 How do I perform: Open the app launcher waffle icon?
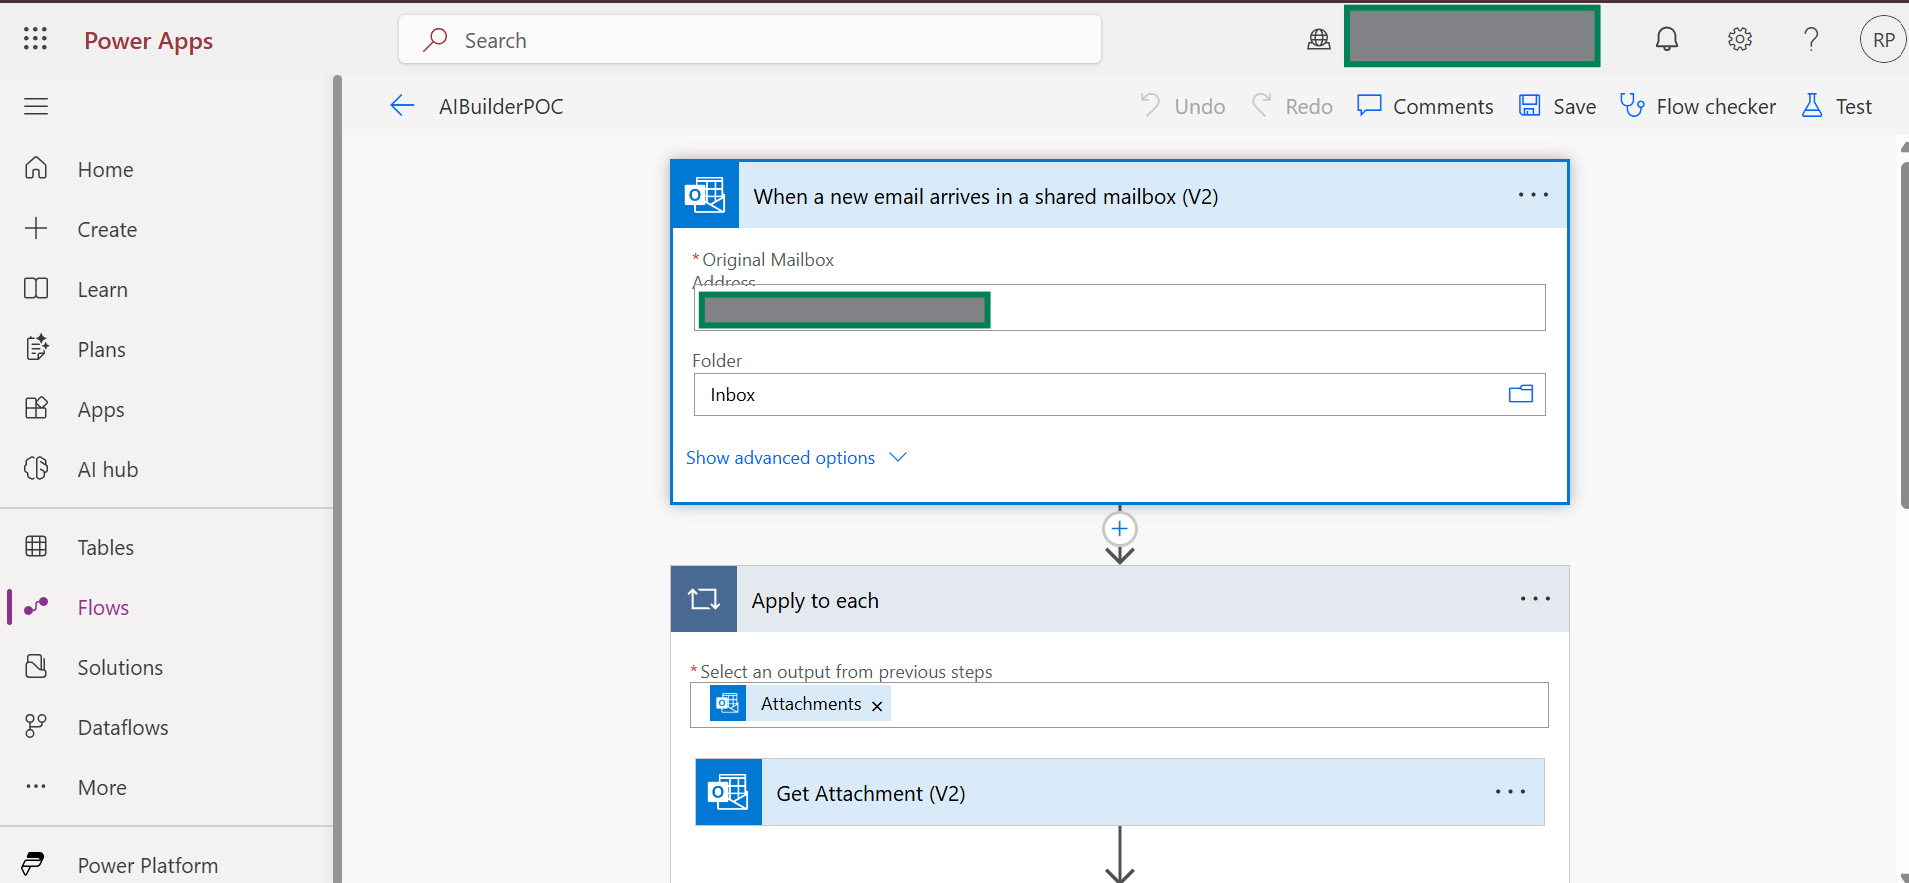point(35,39)
